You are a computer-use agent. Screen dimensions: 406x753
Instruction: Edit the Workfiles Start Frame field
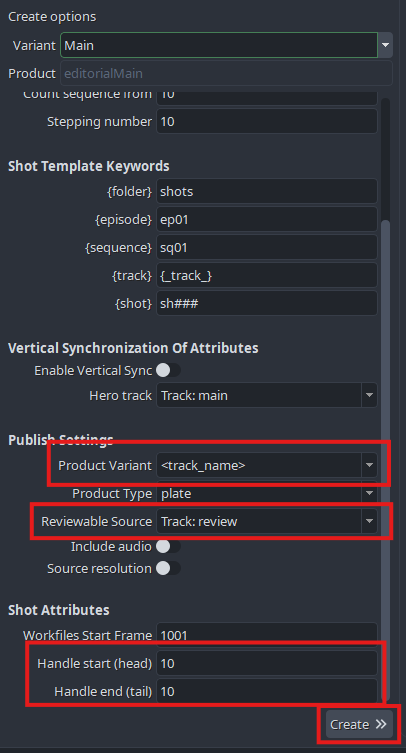pos(267,635)
